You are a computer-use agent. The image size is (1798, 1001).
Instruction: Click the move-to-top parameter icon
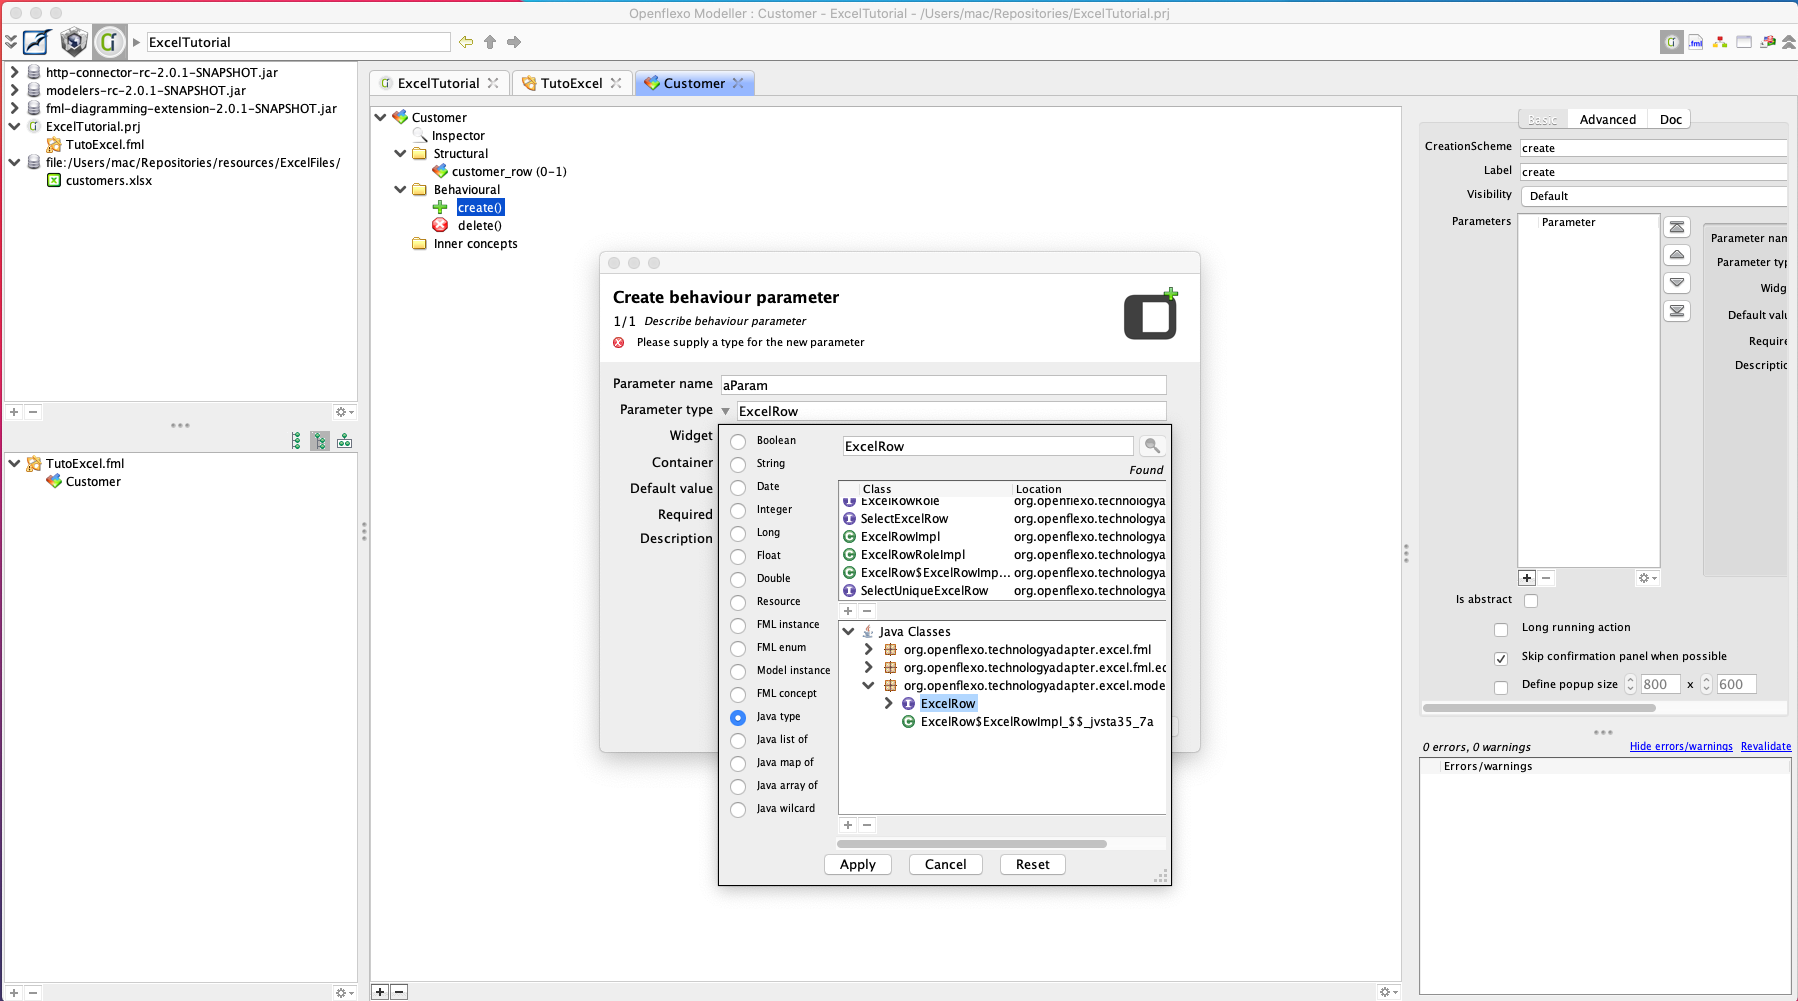coord(1677,227)
